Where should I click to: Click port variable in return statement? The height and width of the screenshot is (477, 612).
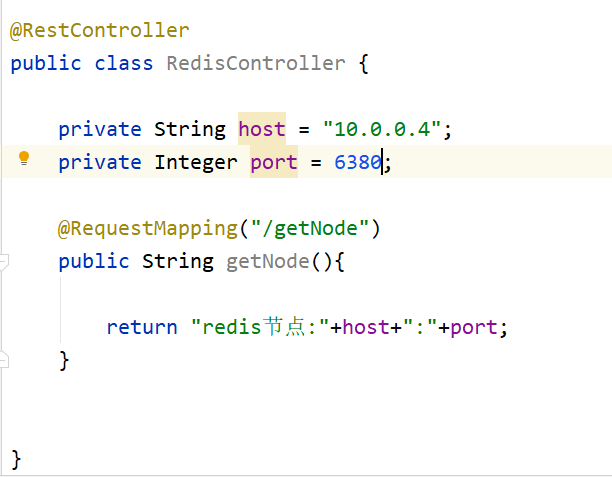pos(474,326)
